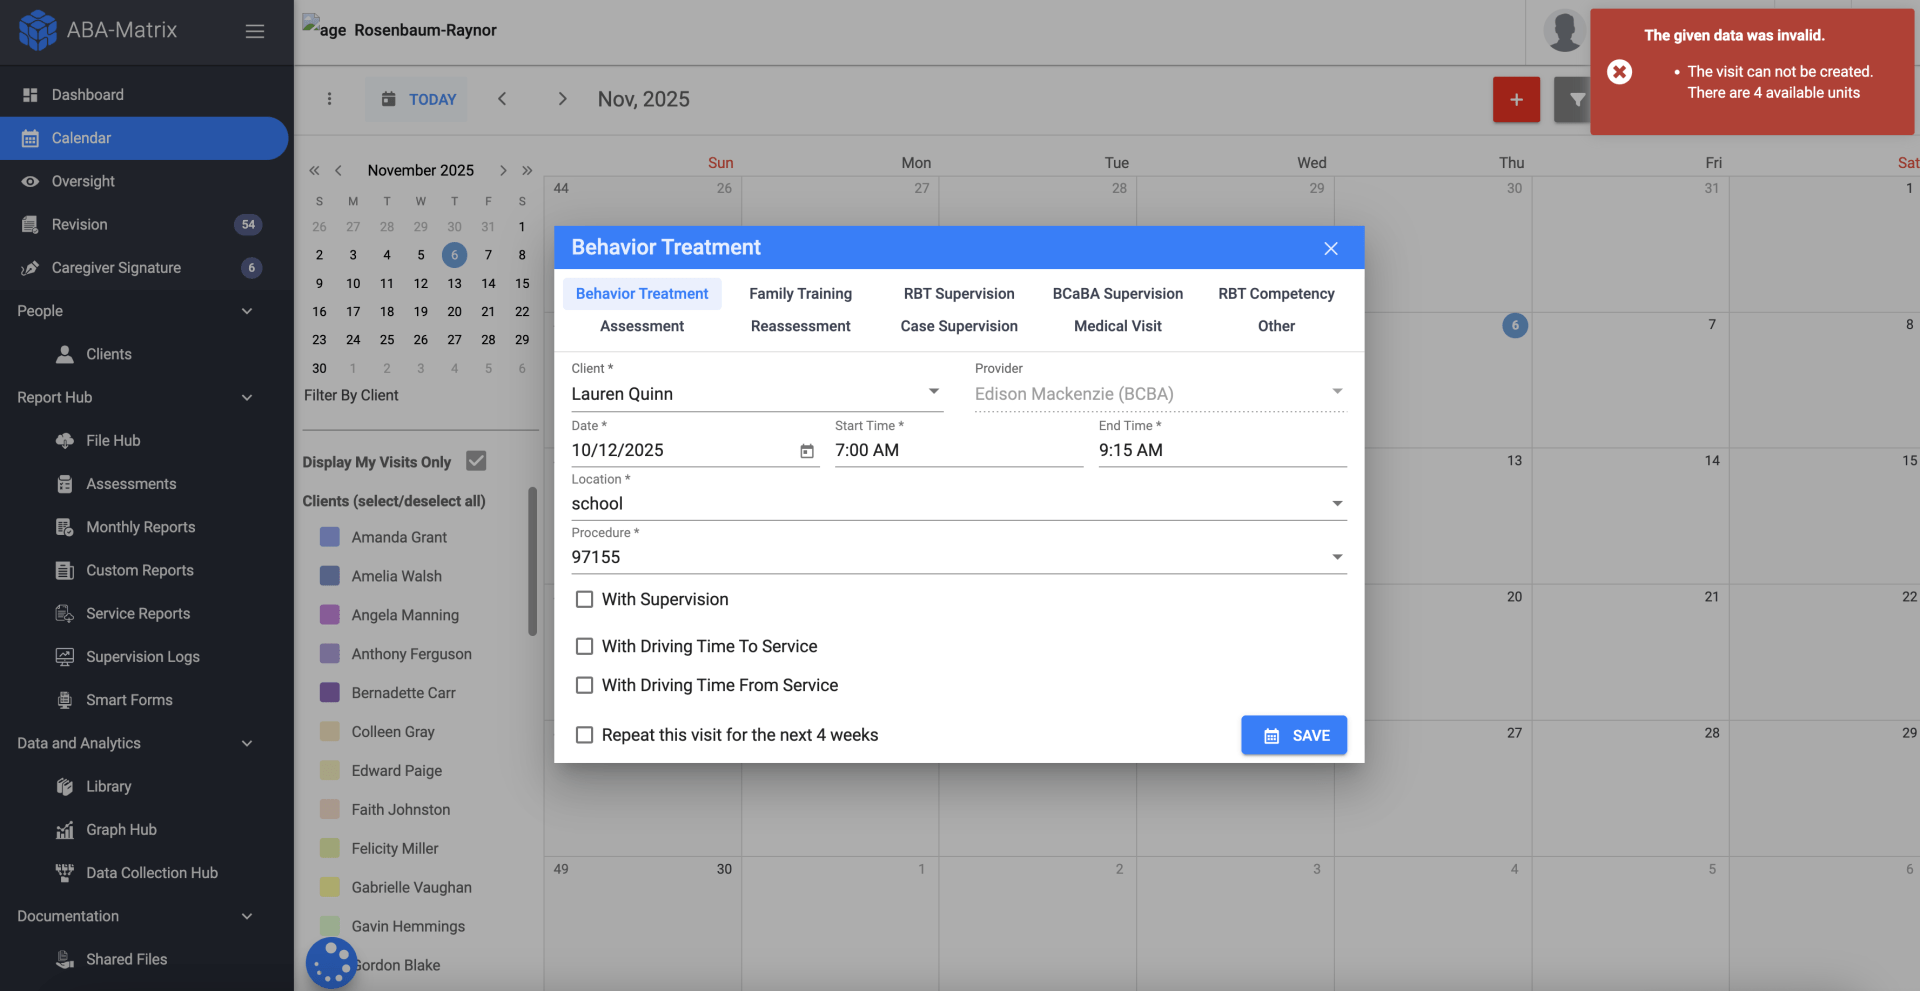Open the calendar filter icon
The image size is (1920, 991).
[1576, 99]
